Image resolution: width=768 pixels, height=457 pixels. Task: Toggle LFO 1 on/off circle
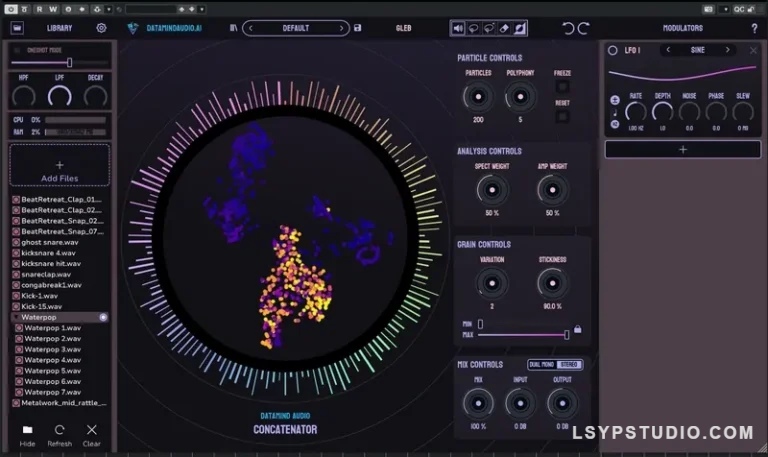612,50
